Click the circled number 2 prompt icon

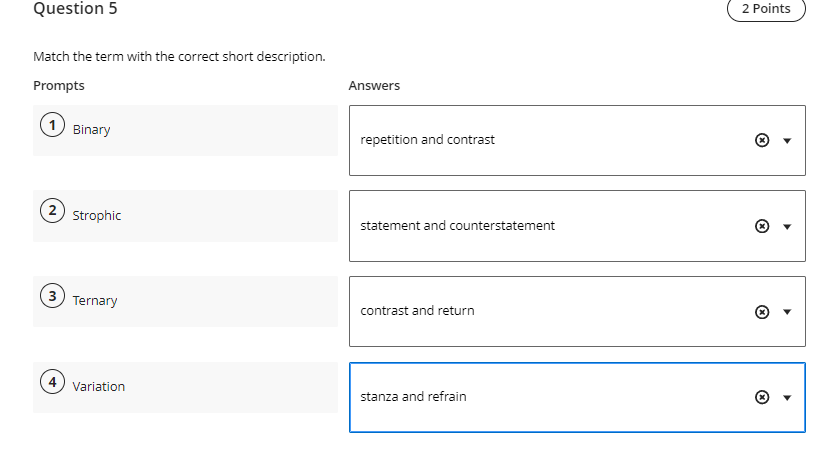49,212
